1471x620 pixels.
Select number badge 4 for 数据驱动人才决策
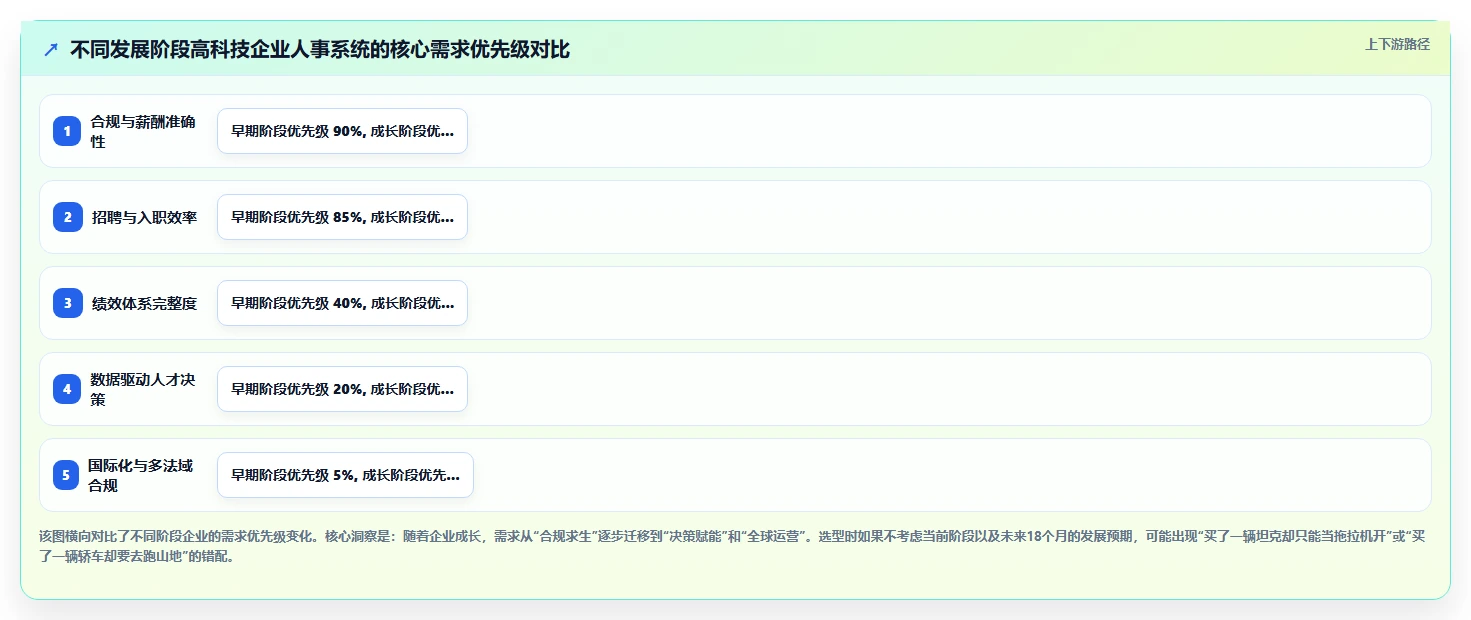coord(67,389)
